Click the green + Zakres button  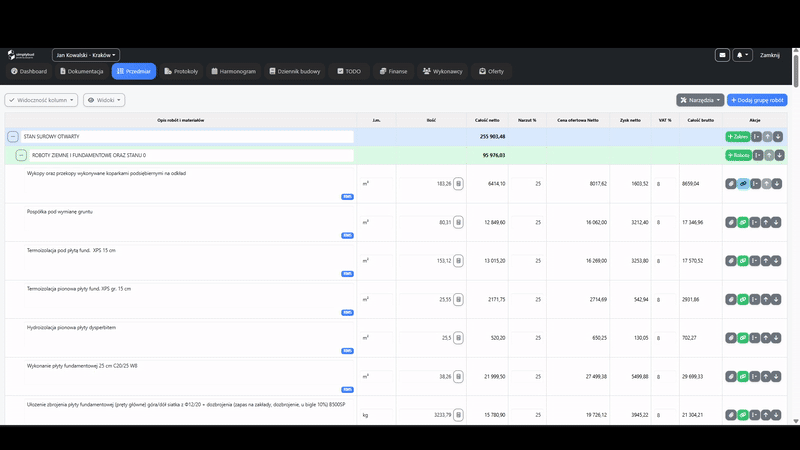point(738,137)
